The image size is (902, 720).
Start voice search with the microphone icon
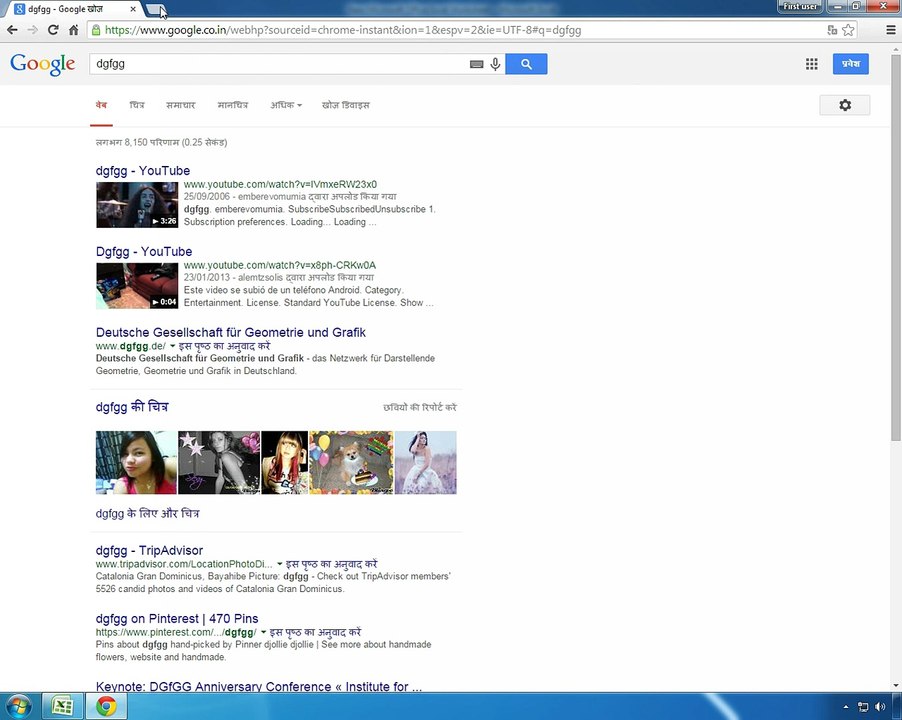[x=495, y=64]
